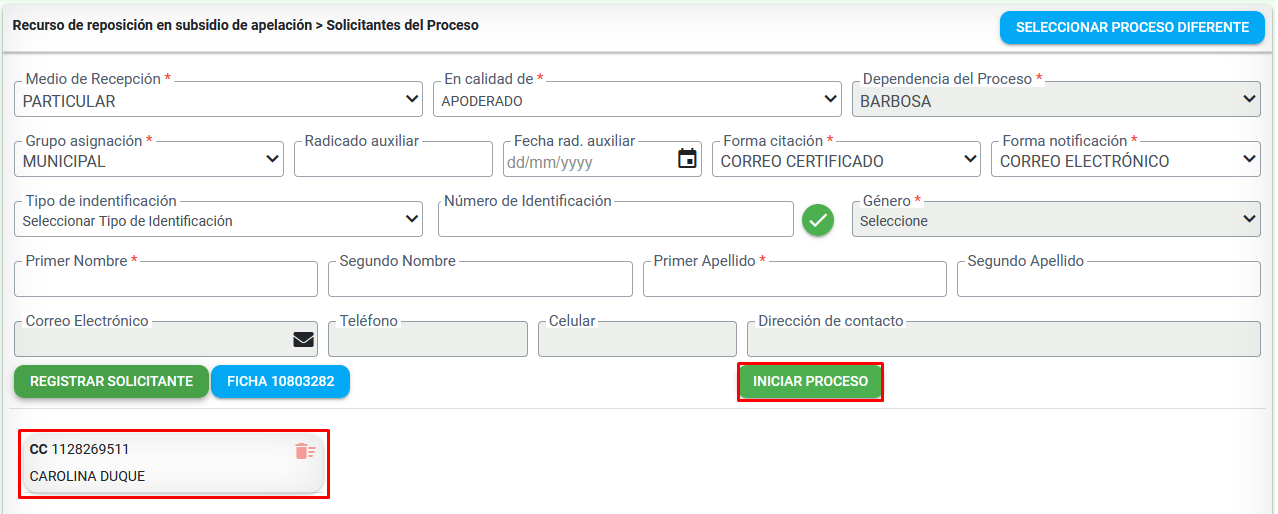Screen dimensions: 1278x514
Task: Select the Forma notificación dropdown
Action: tap(1125, 160)
